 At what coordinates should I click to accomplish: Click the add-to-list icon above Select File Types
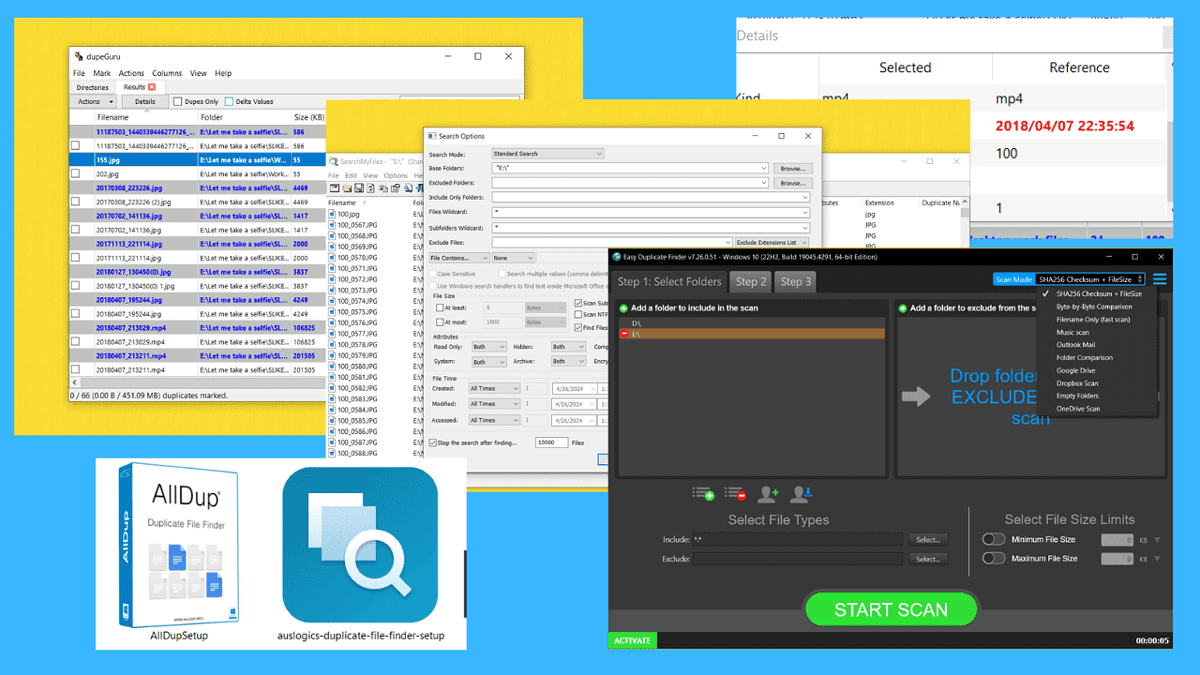pos(702,494)
